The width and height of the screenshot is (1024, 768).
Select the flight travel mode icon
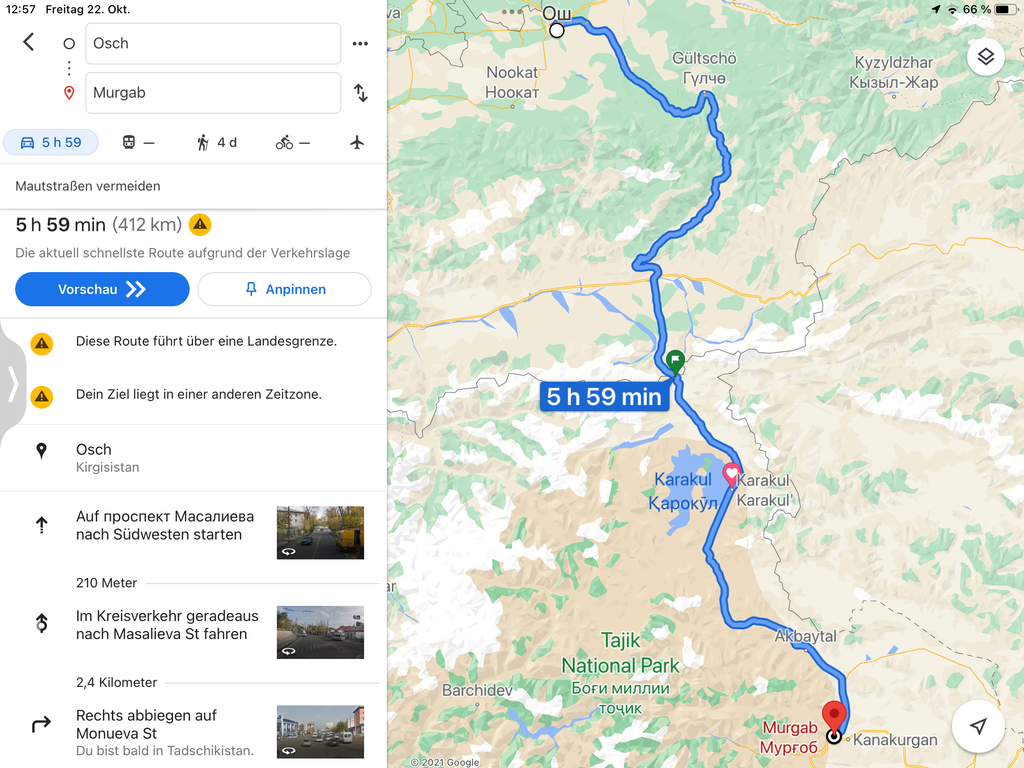[x=357, y=142]
